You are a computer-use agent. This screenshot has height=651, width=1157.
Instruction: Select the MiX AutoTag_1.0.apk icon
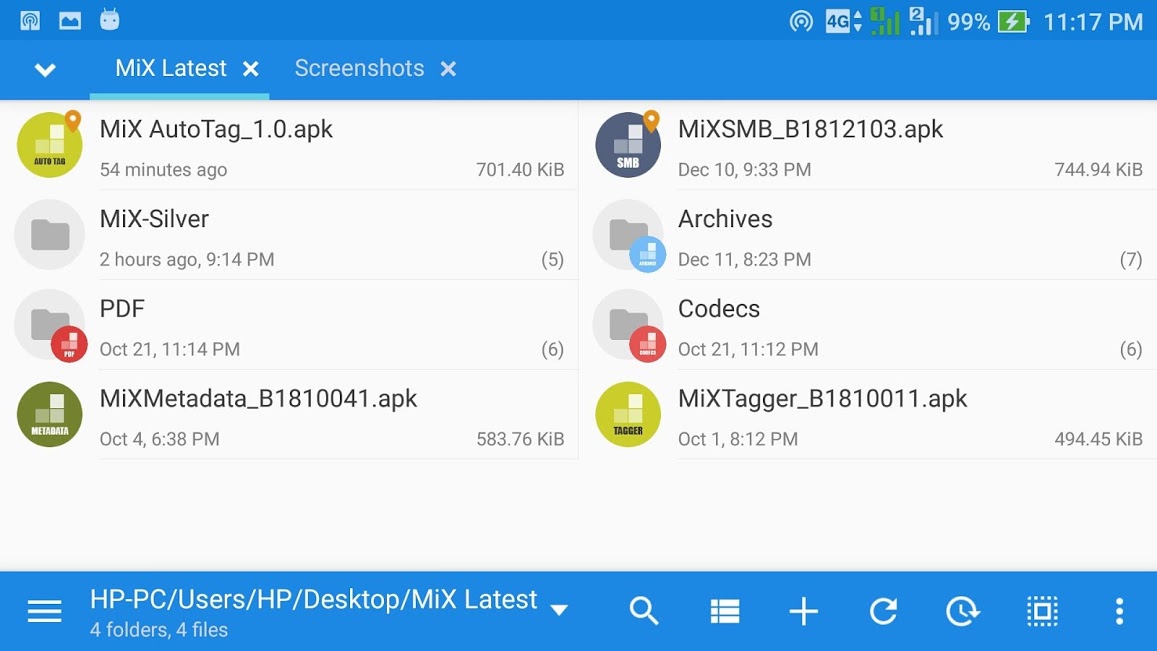(x=49, y=144)
